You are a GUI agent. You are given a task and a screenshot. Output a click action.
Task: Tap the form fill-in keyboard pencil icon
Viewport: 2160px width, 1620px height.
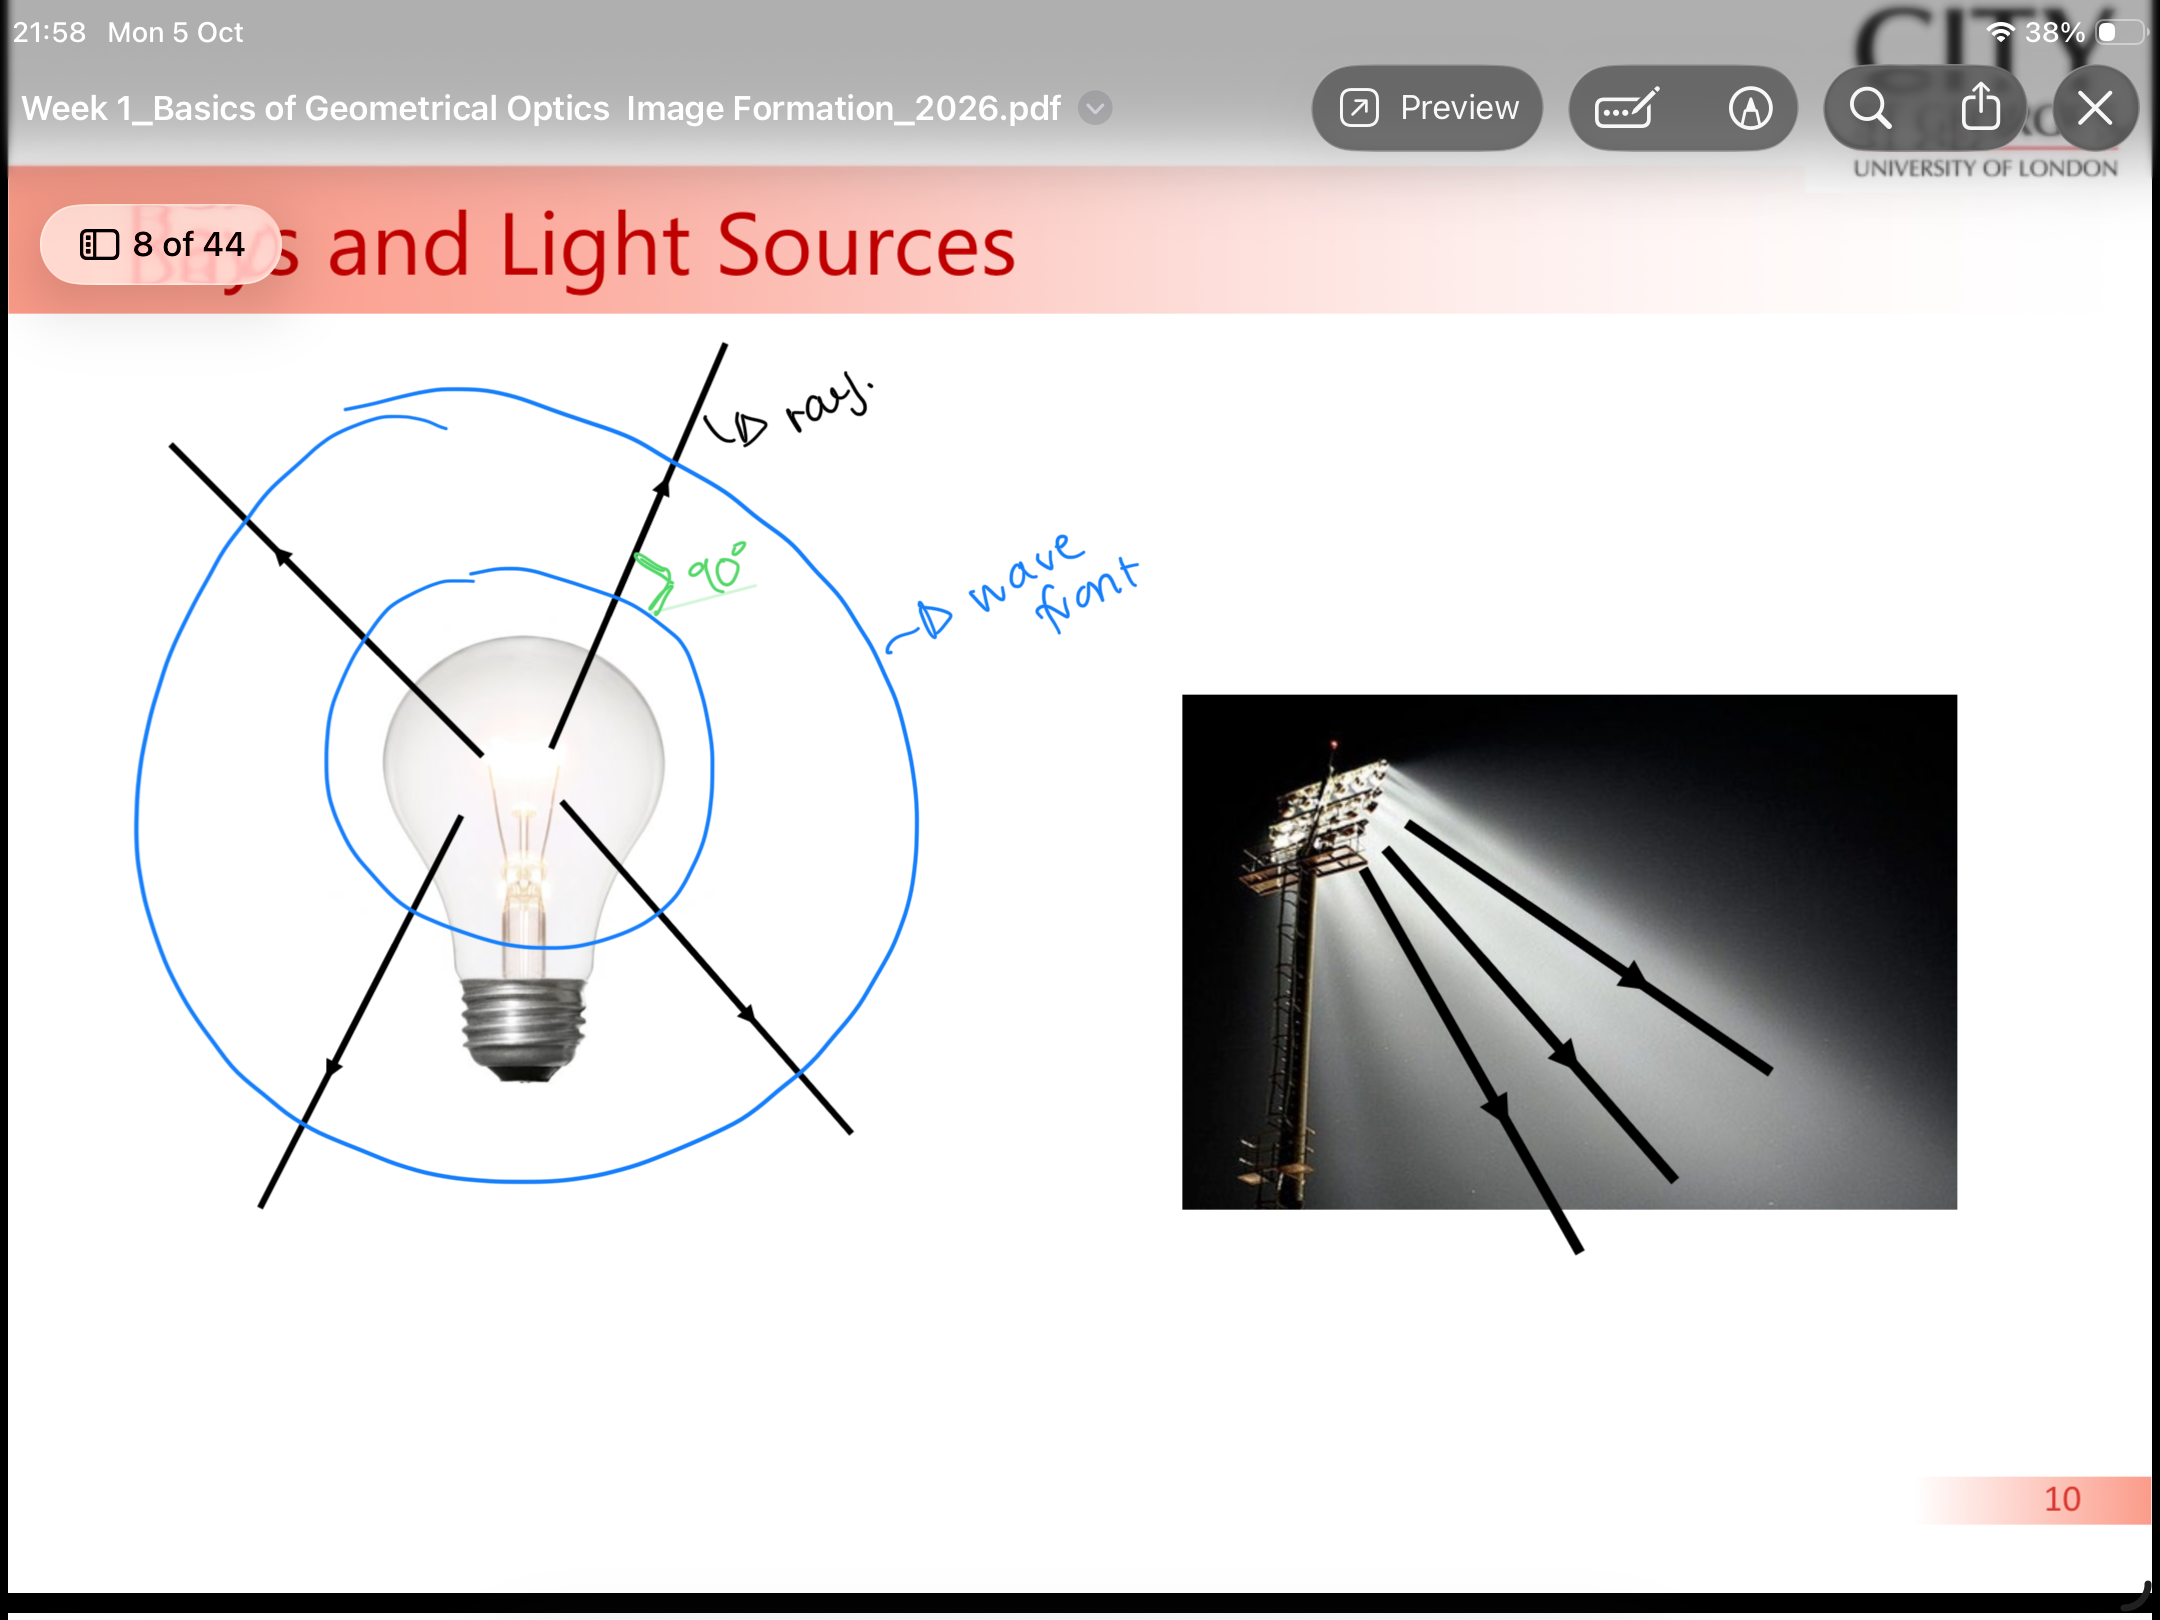pyautogui.click(x=1627, y=108)
